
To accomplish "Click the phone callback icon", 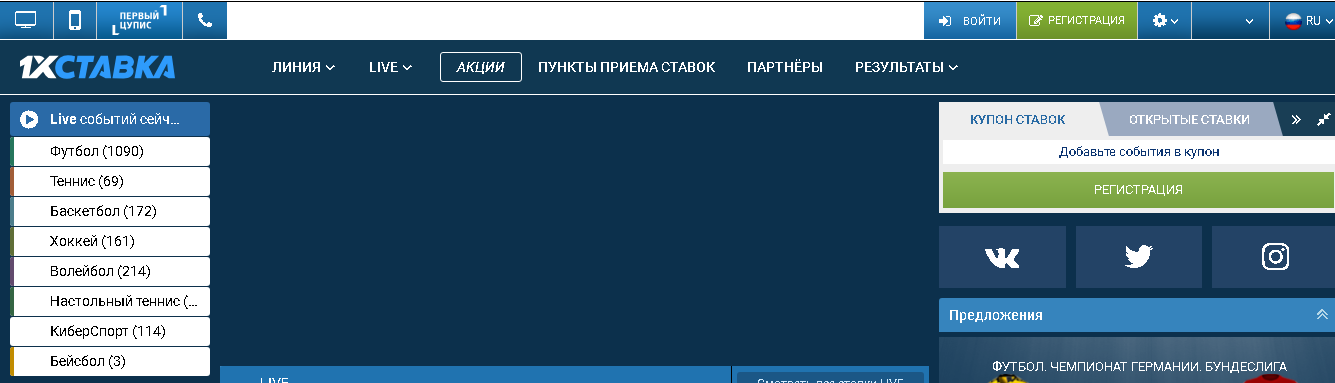I will point(206,20).
